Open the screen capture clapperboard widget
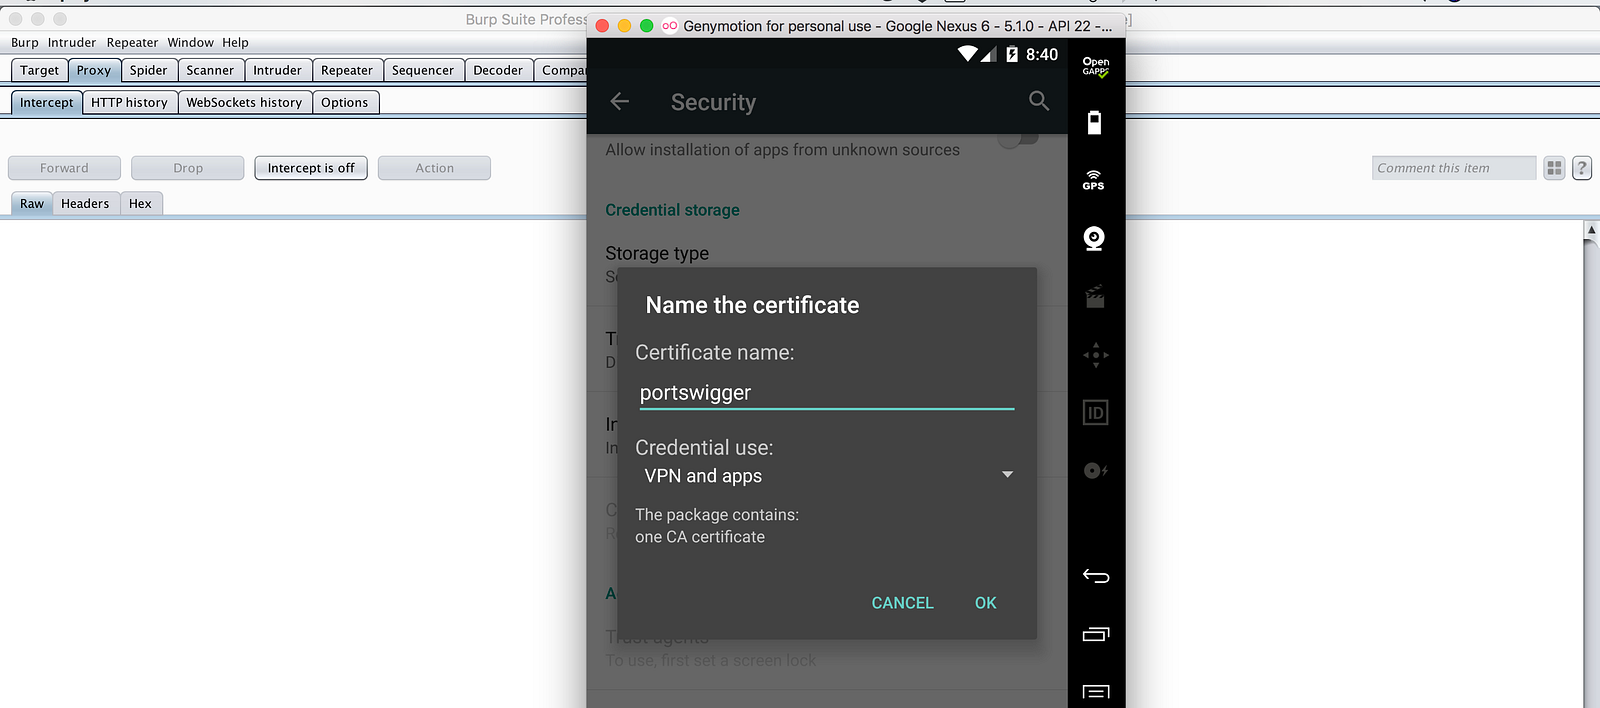1600x708 pixels. pos(1095,296)
